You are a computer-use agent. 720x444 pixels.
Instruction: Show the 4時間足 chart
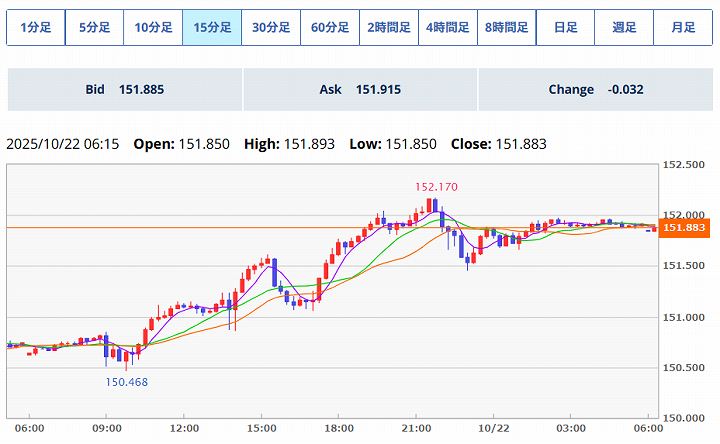[448, 28]
